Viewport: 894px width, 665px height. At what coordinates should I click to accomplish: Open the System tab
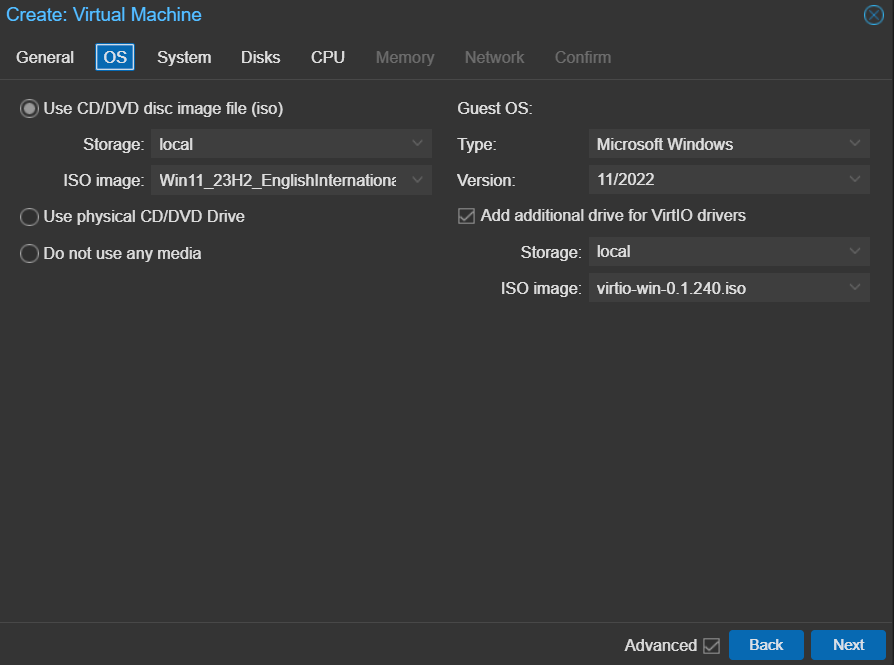point(184,57)
